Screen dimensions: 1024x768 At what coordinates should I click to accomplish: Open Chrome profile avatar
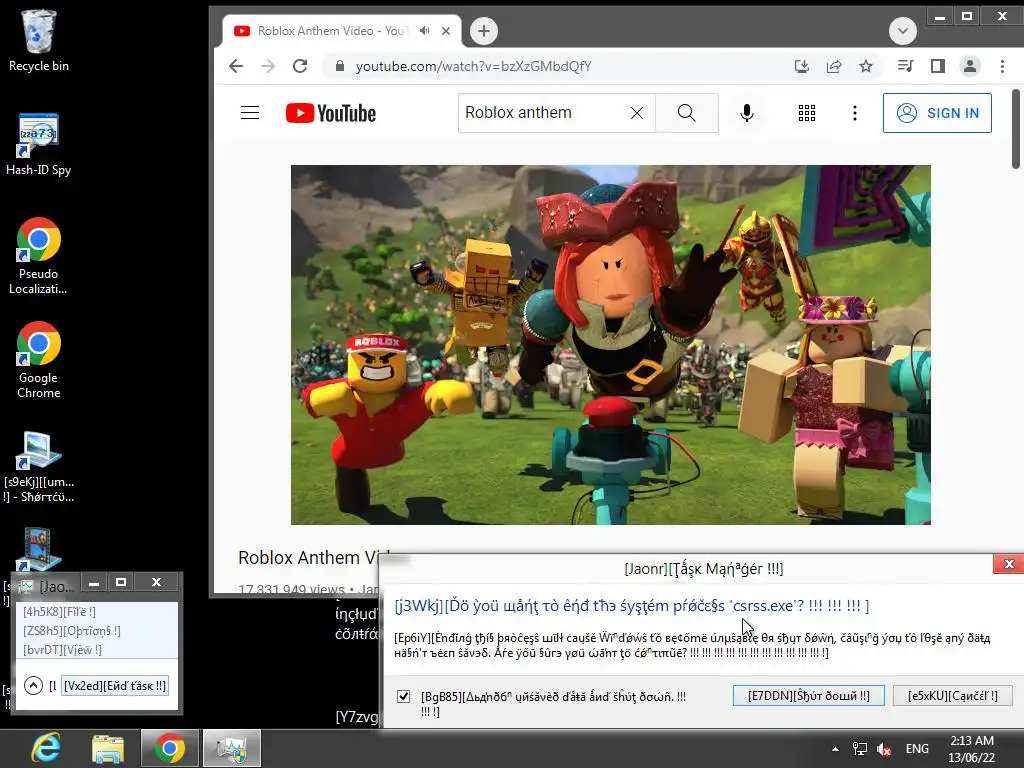pyautogui.click(x=970, y=66)
